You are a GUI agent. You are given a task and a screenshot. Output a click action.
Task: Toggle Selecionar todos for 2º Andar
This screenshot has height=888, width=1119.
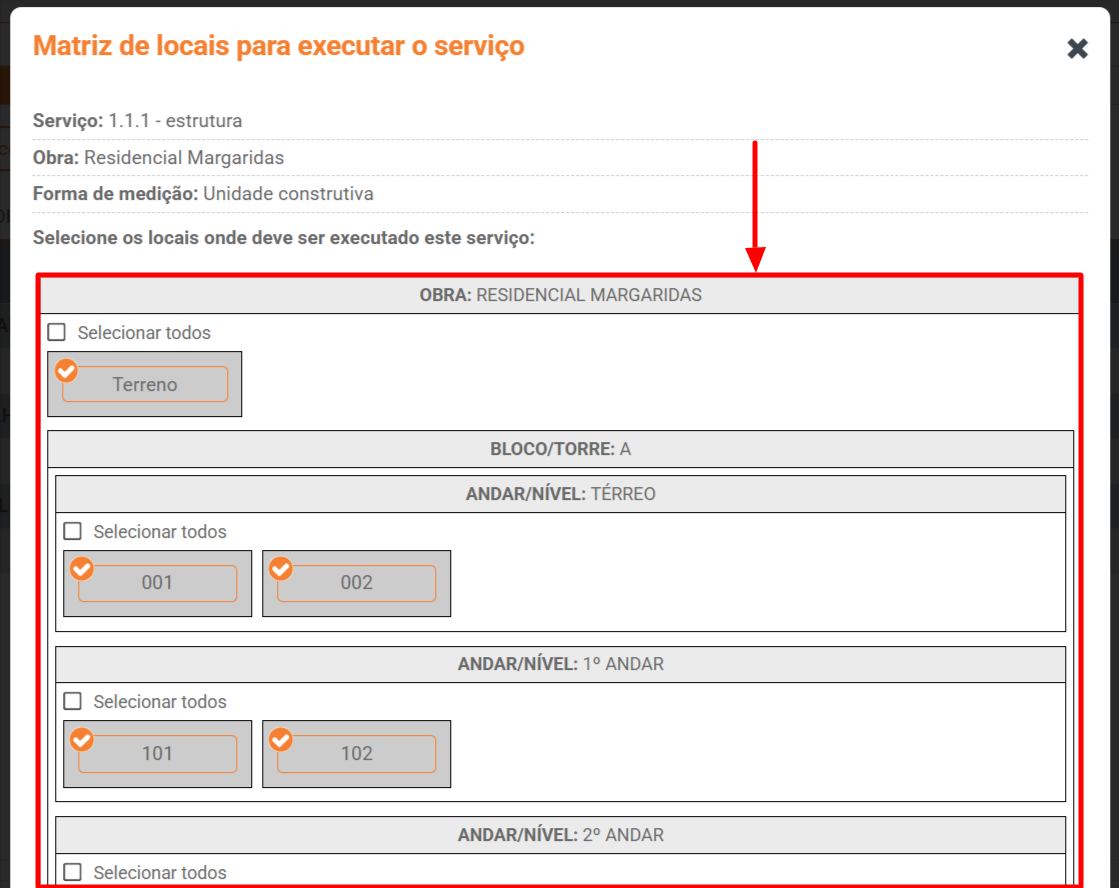73,873
